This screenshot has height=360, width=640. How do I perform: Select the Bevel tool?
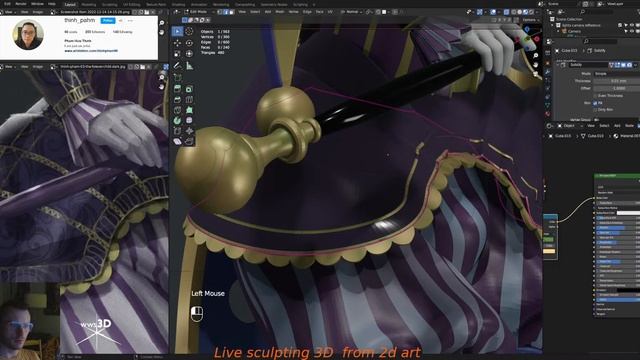177,99
